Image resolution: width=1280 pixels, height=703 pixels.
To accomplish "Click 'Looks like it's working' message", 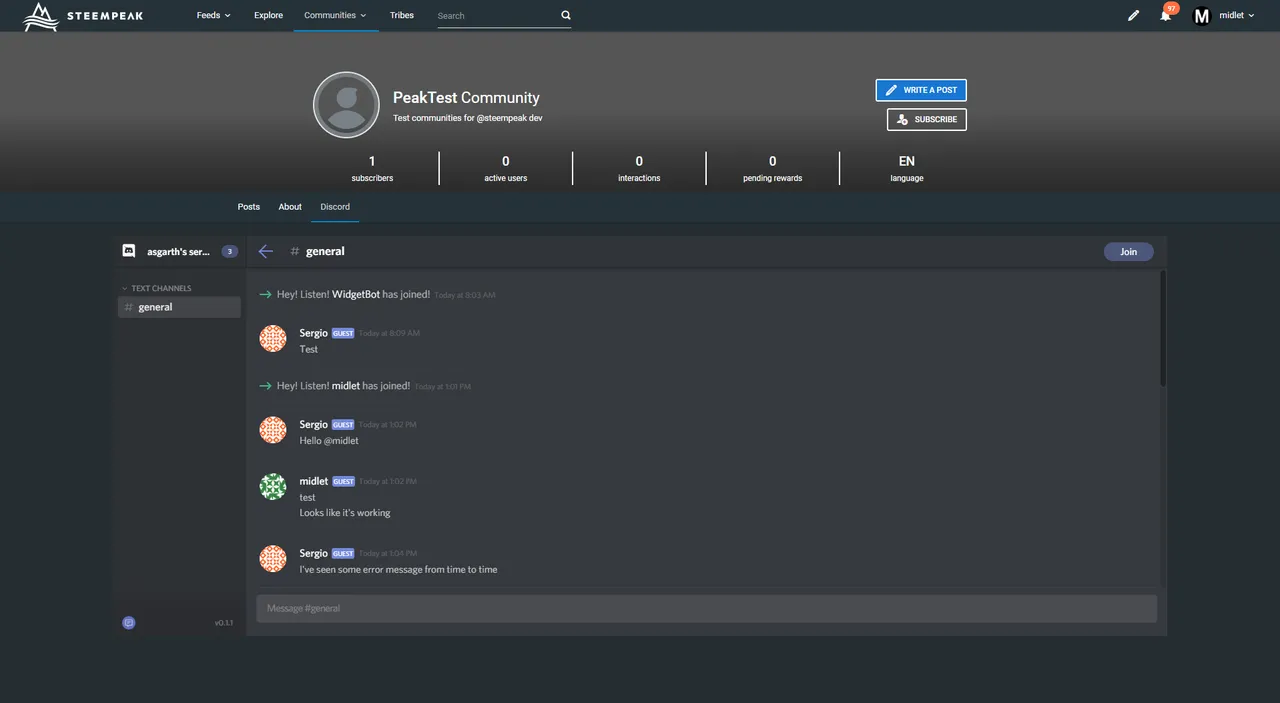I will pos(345,513).
